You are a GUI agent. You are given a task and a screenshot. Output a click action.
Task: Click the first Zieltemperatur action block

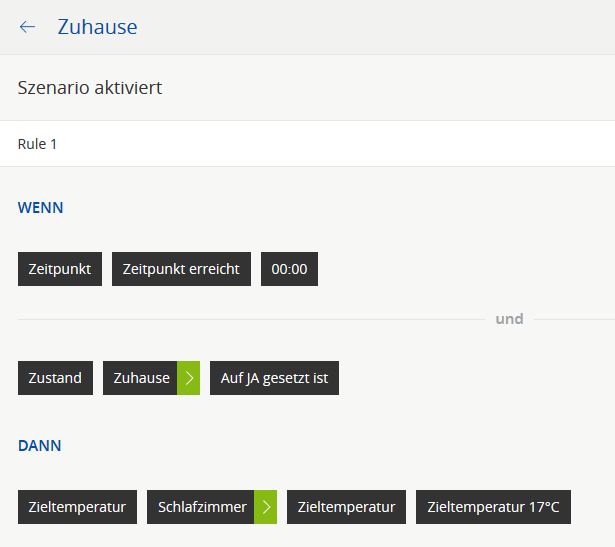[x=77, y=507]
